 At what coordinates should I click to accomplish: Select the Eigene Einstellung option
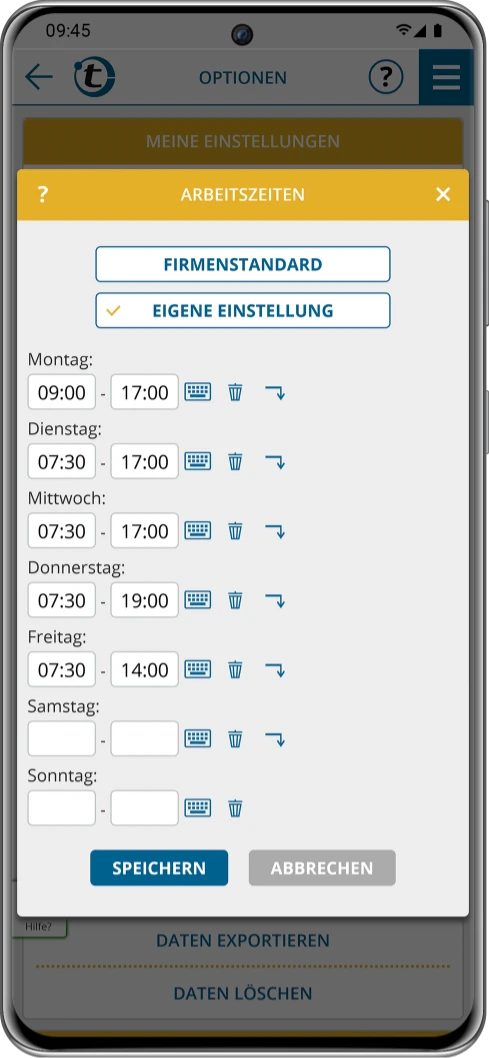(243, 310)
